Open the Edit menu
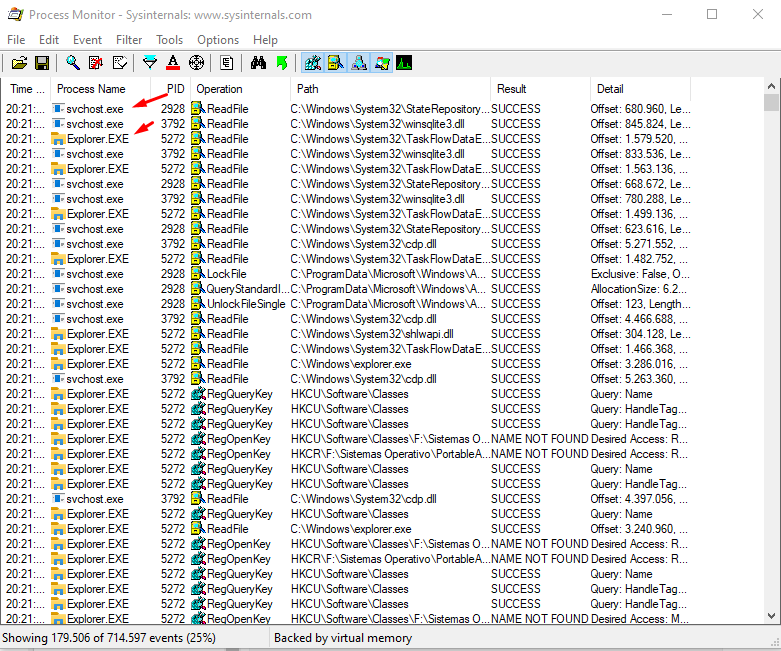The width and height of the screenshot is (781, 651). [49, 40]
